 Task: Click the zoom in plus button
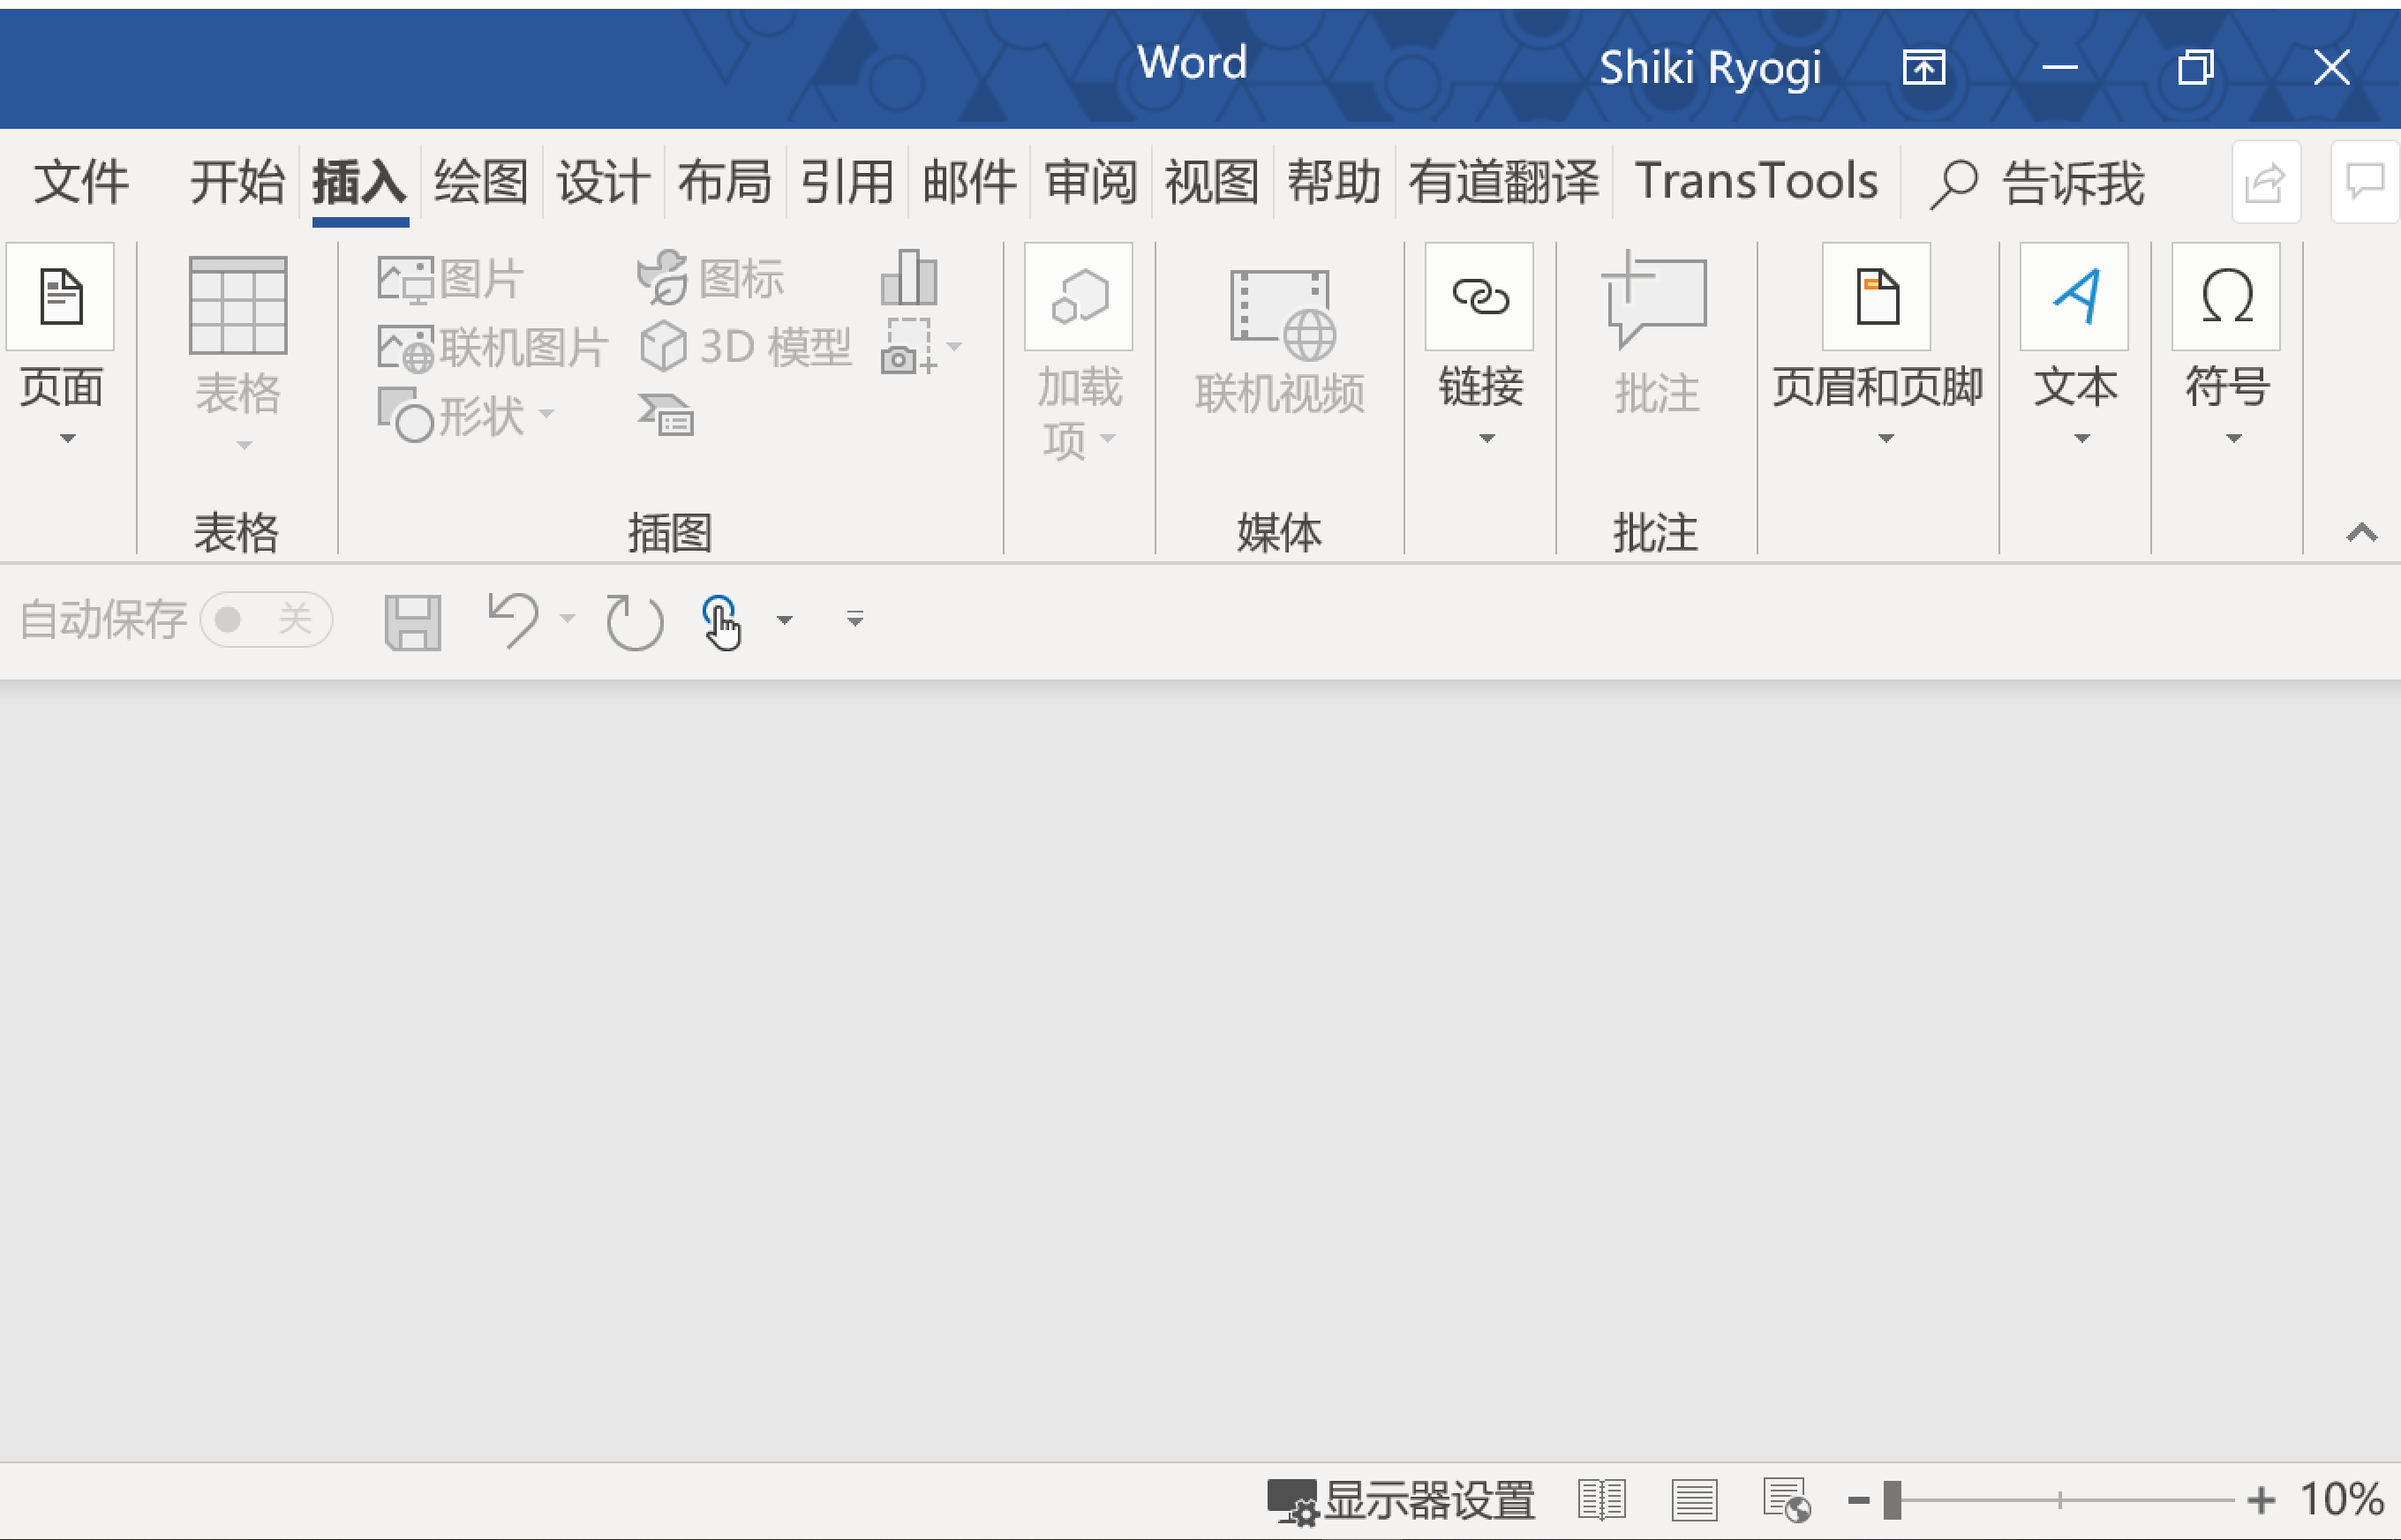[2261, 1500]
